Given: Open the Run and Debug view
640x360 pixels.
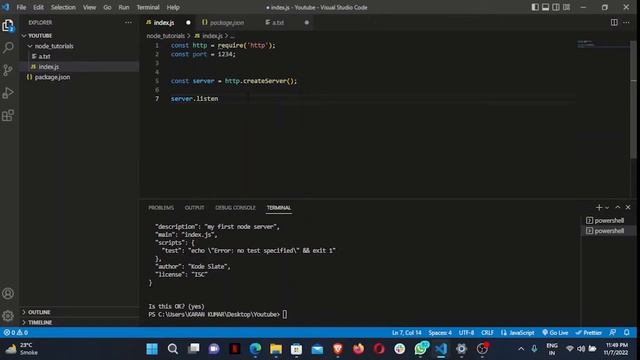Looking at the screenshot, I should (8, 93).
